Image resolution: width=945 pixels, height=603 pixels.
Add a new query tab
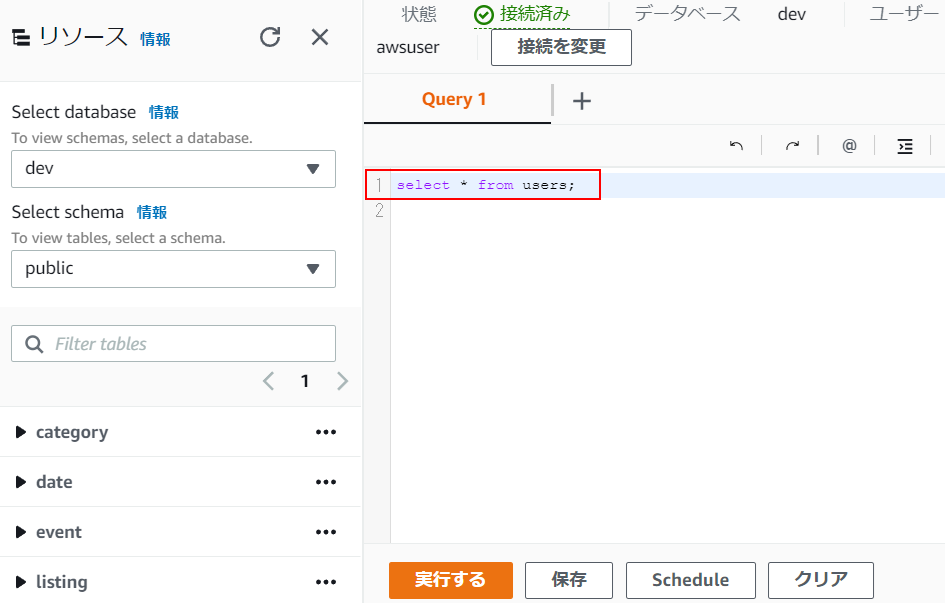pyautogui.click(x=582, y=101)
